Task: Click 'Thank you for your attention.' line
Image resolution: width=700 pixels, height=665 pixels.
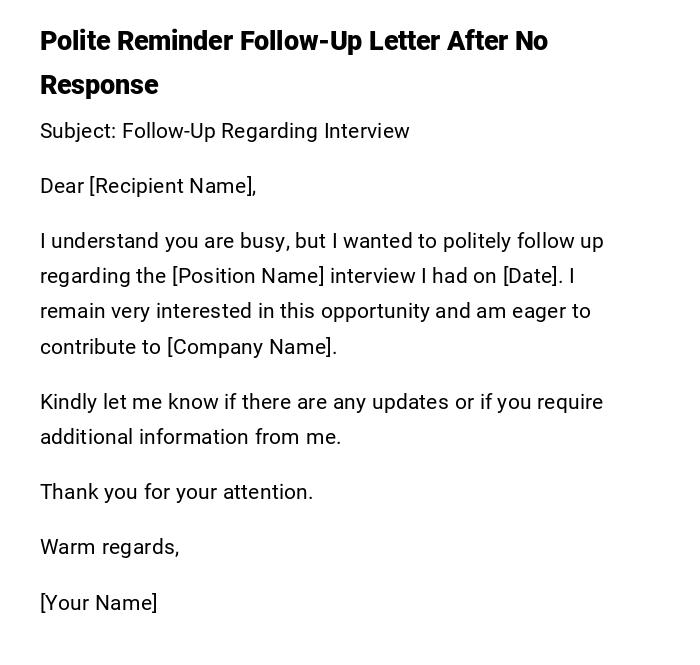Action: click(176, 492)
